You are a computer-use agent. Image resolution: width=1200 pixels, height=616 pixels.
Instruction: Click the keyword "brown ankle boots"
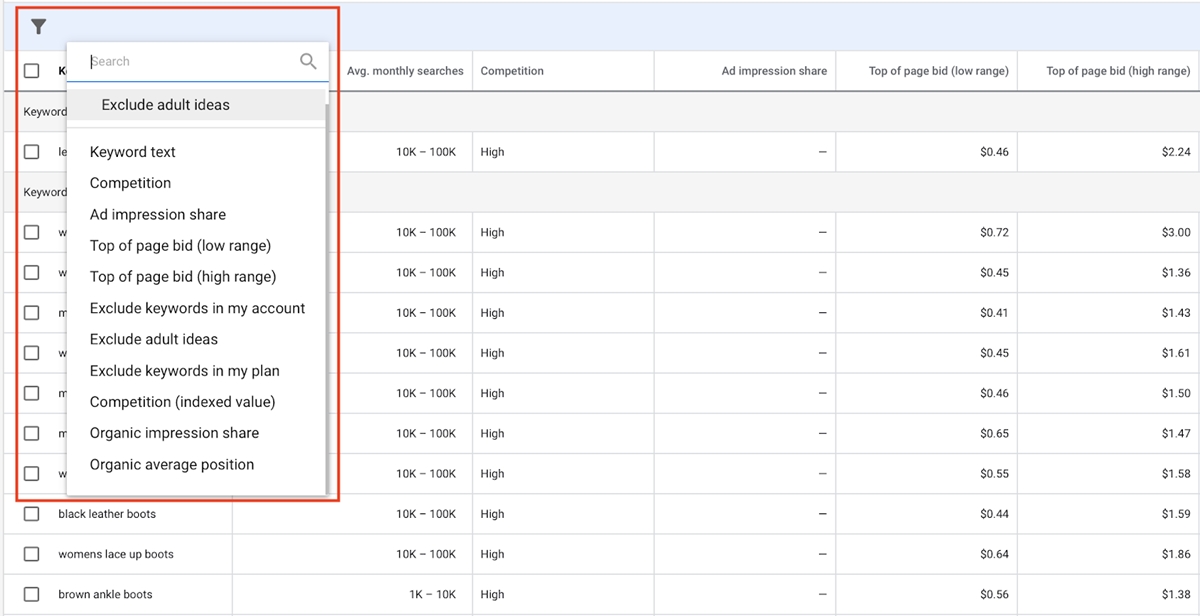(105, 594)
